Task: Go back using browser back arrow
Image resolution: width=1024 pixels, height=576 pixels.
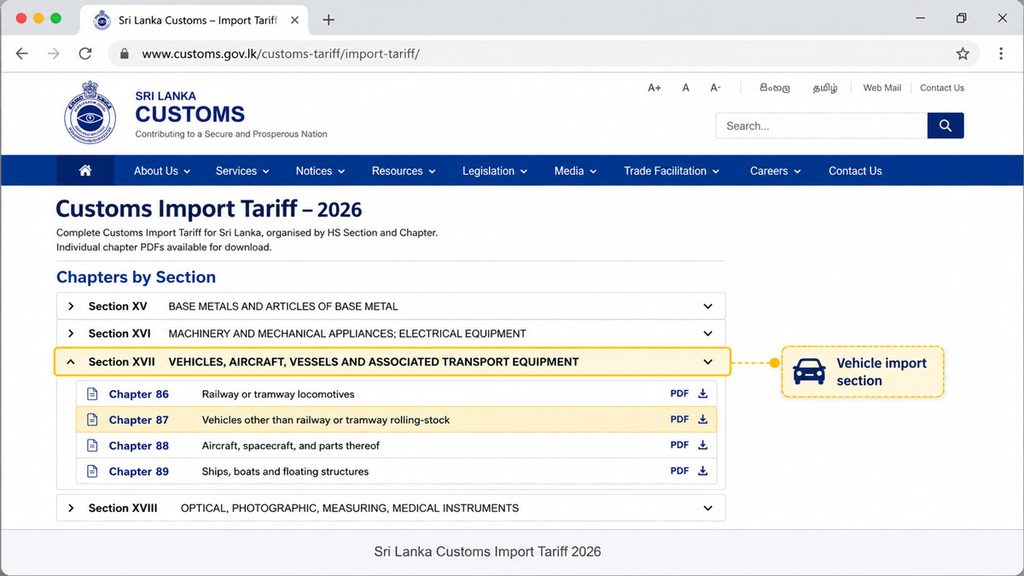Action: [22, 54]
